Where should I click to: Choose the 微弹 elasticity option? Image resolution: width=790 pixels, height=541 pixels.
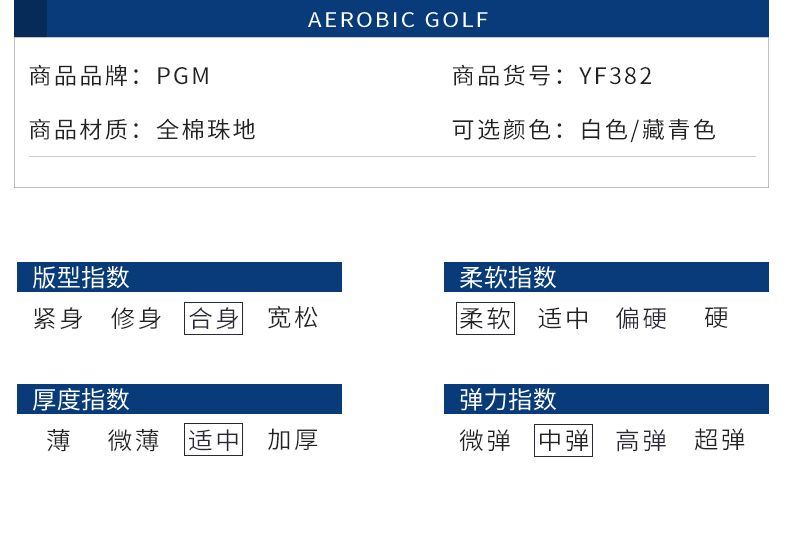(x=485, y=440)
